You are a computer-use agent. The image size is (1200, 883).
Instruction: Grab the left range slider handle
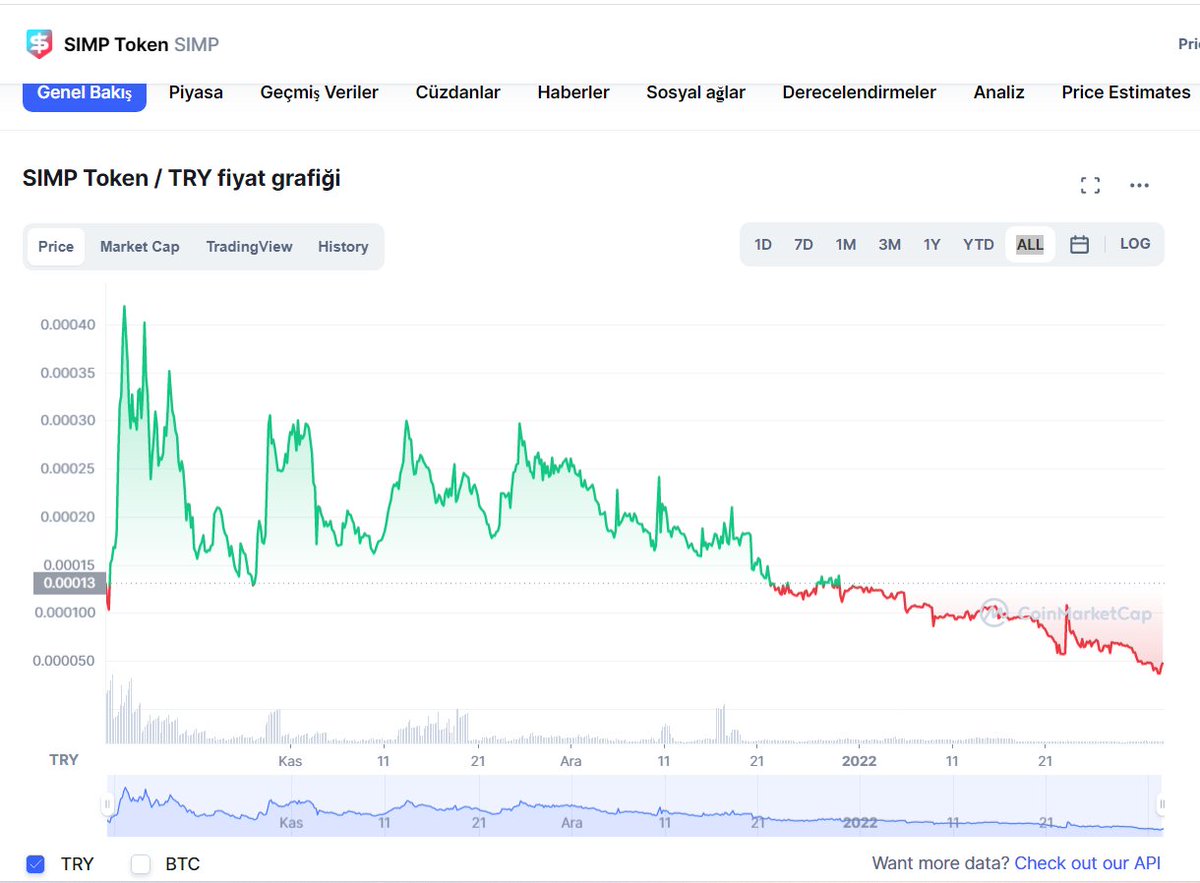tap(106, 804)
